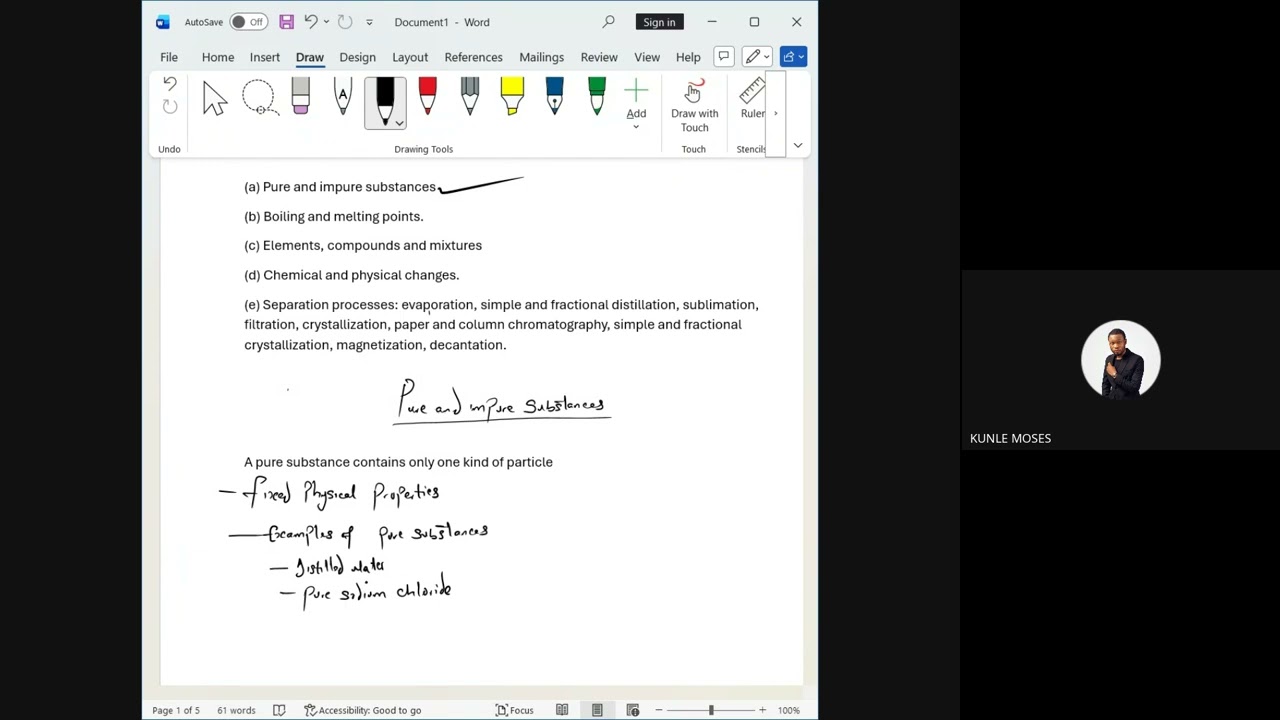The height and width of the screenshot is (720, 1280).
Task: Switch to the Insert tab
Action: [265, 57]
